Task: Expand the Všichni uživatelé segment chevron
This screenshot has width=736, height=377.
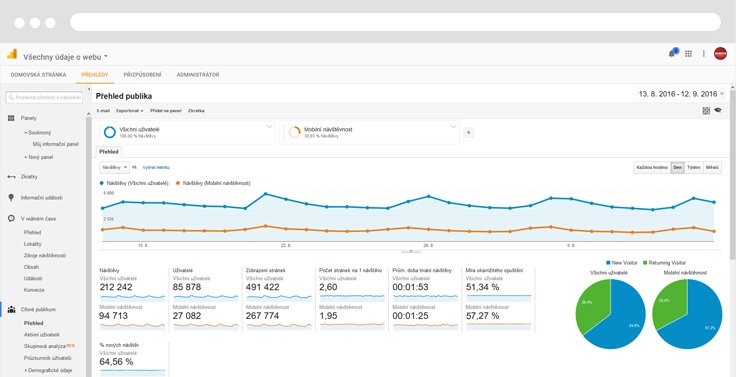Action: 269,126
